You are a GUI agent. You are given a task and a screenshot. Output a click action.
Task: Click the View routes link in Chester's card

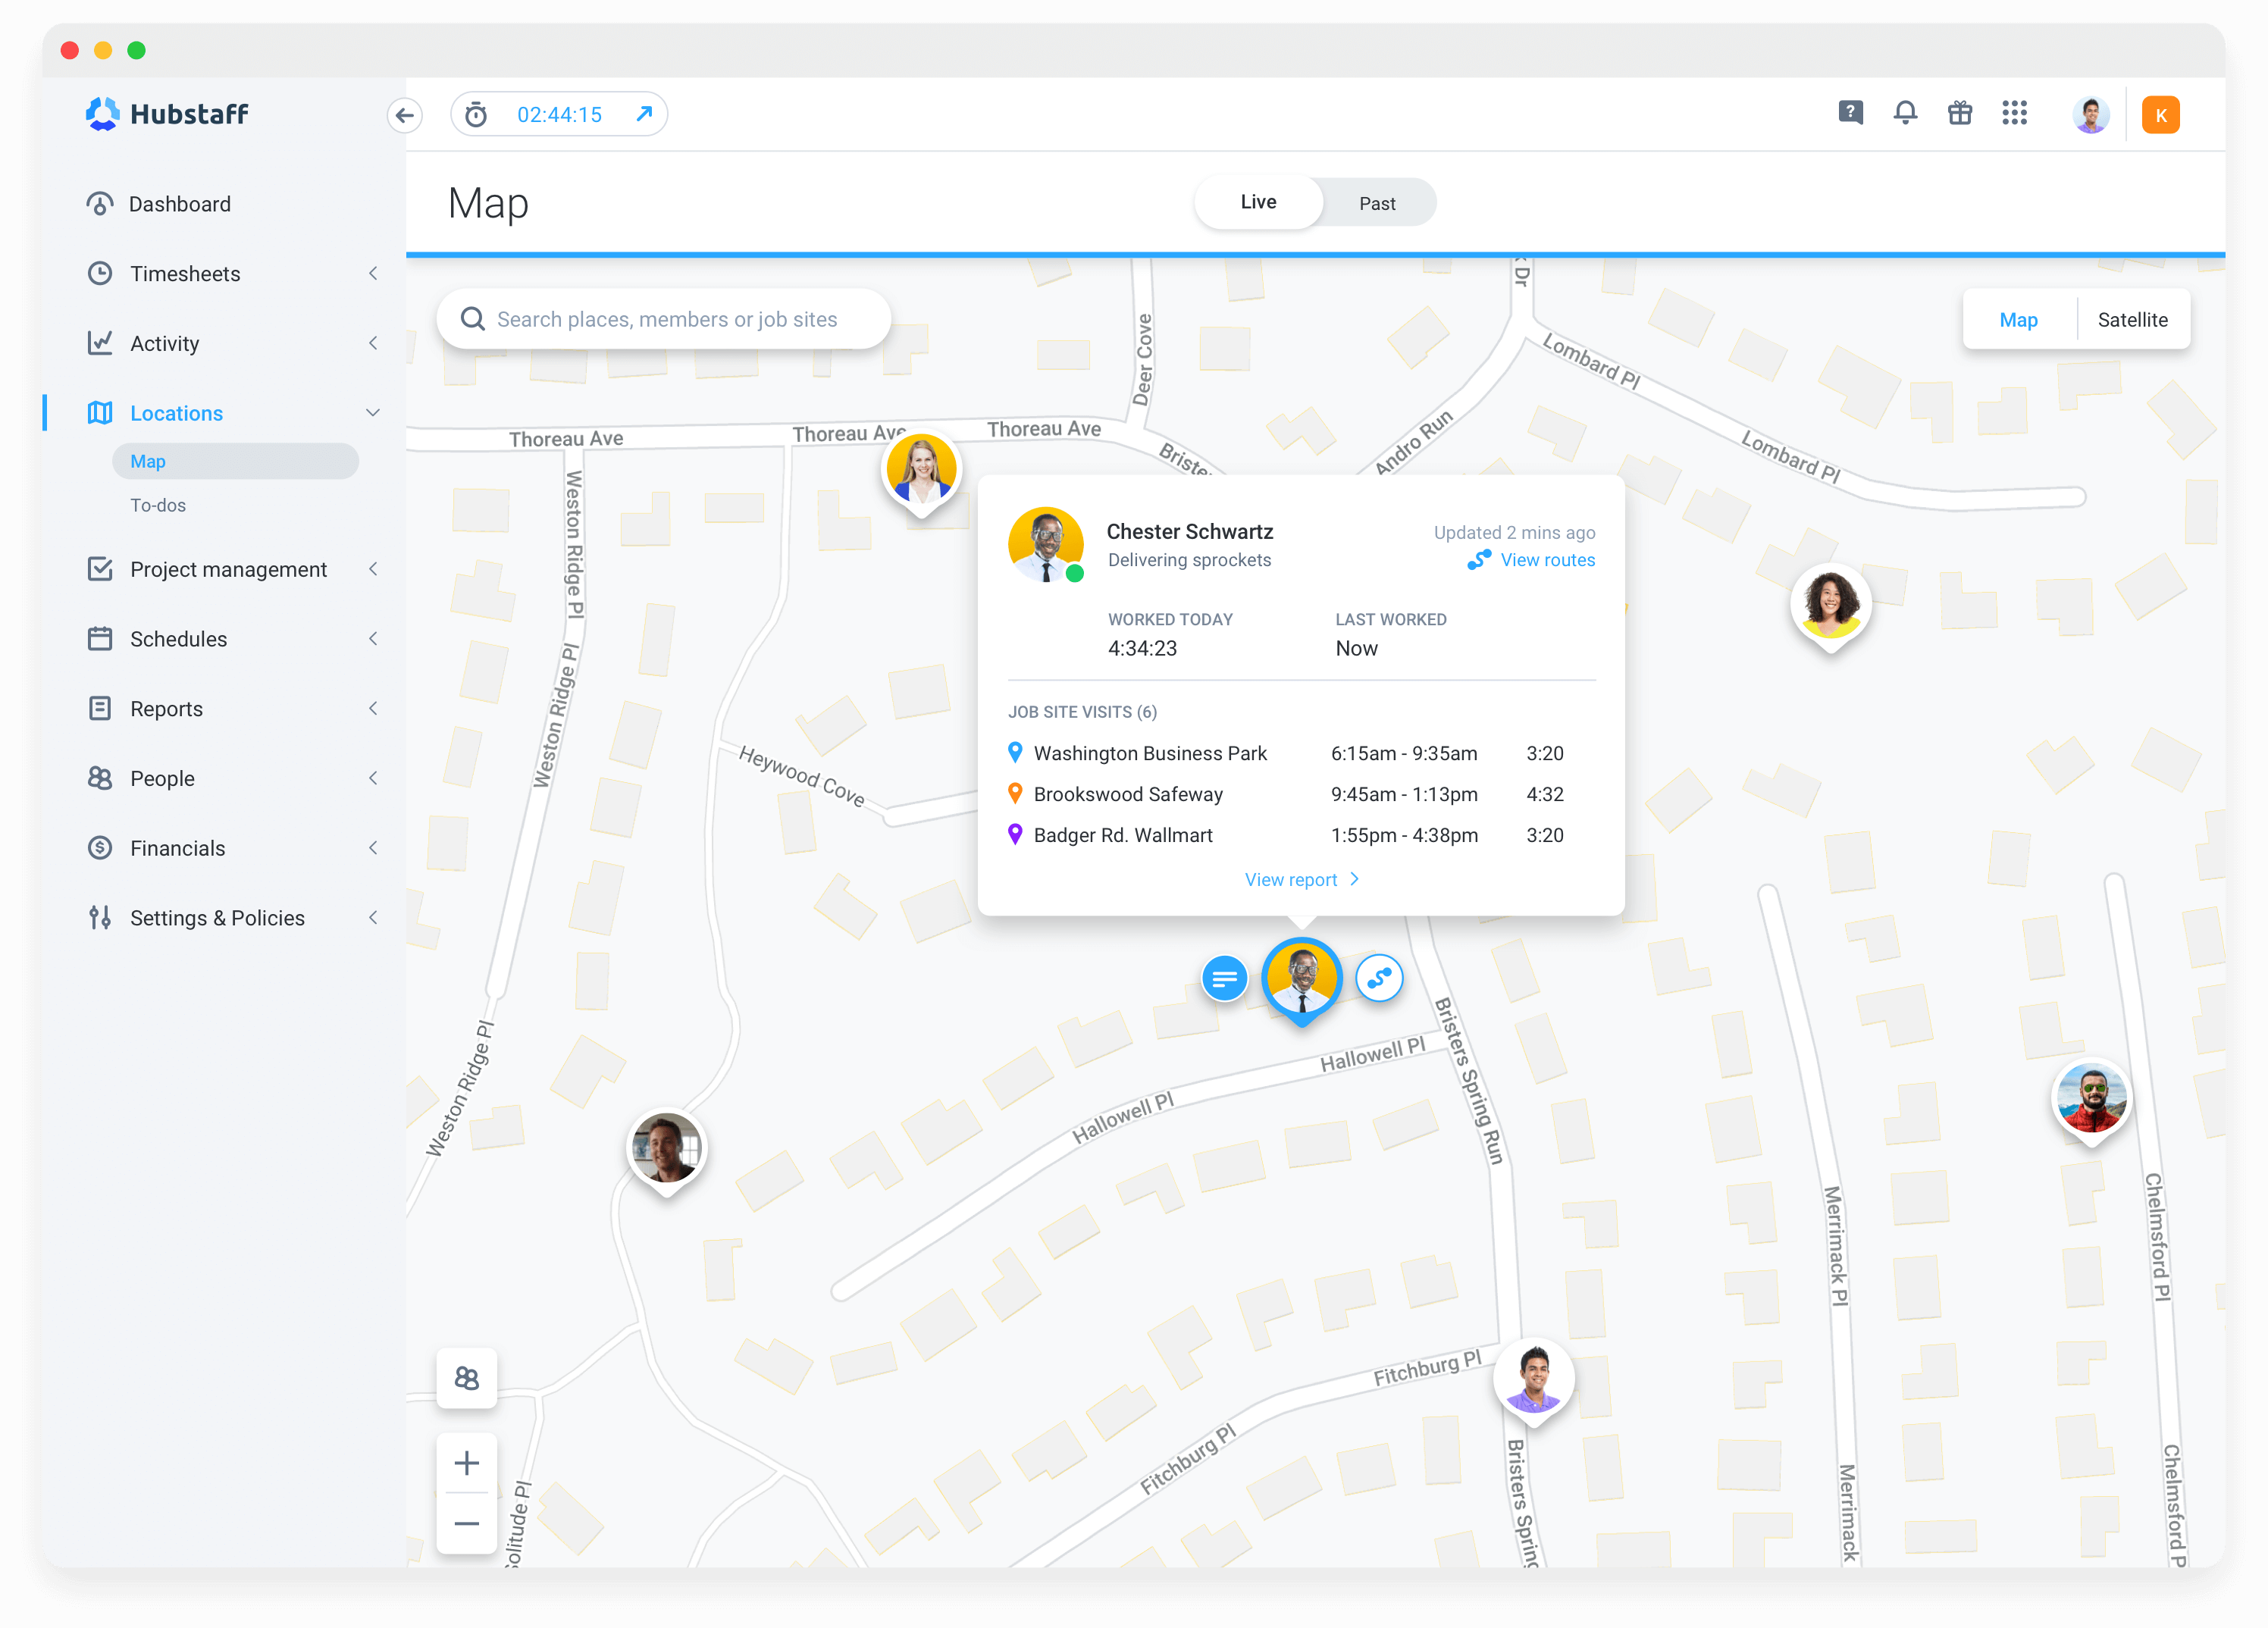tap(1548, 560)
